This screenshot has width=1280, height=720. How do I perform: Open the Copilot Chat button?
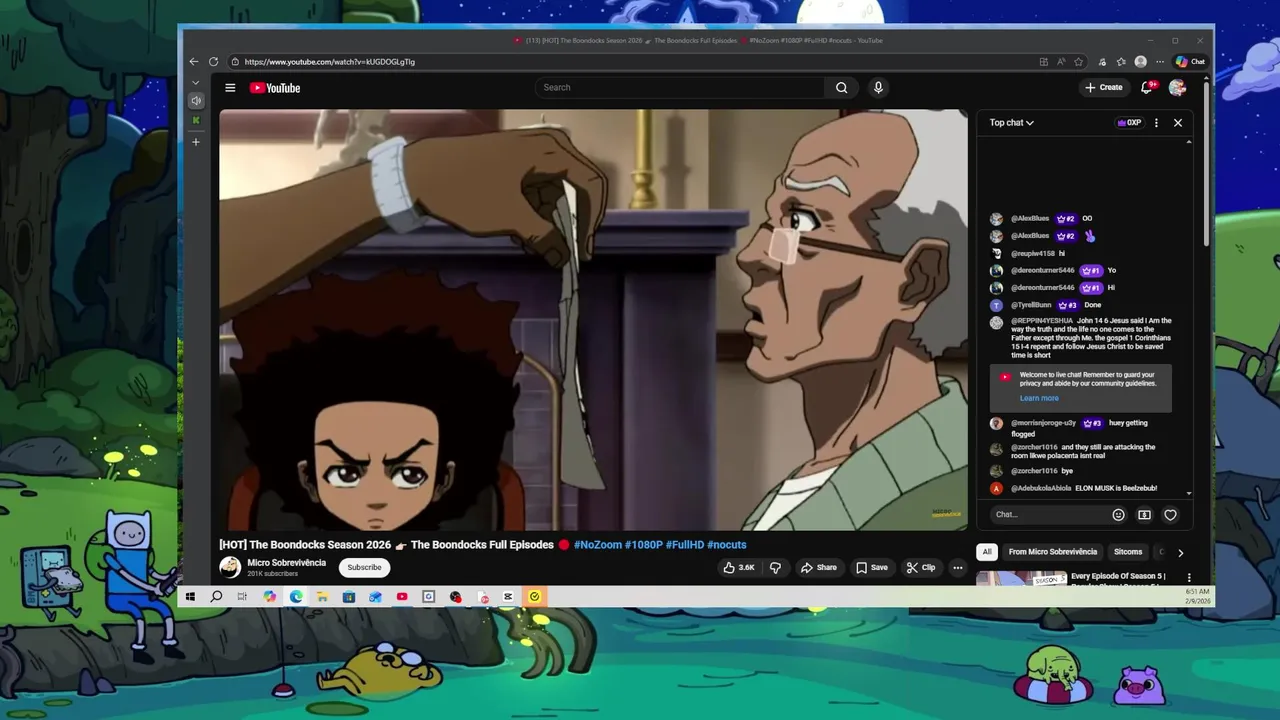pyautogui.click(x=1190, y=62)
